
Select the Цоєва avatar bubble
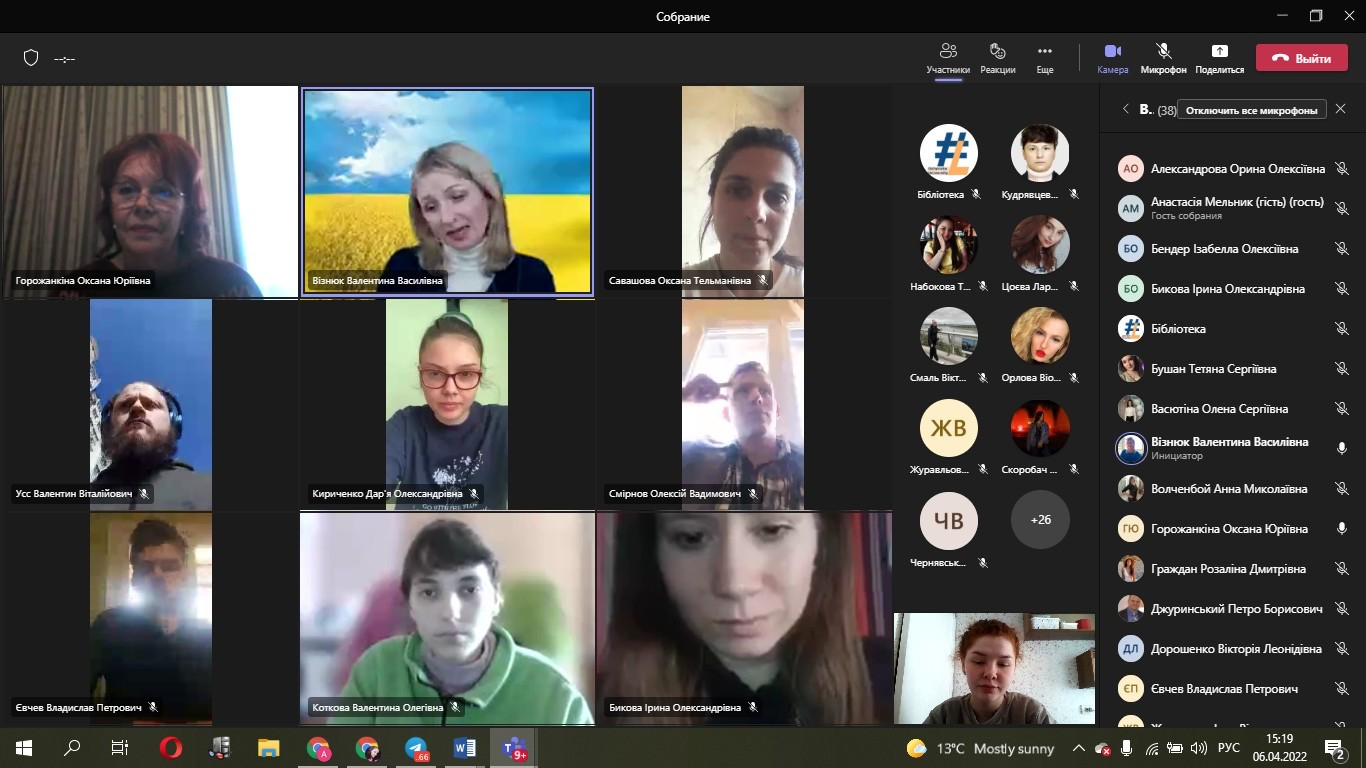tap(1041, 245)
